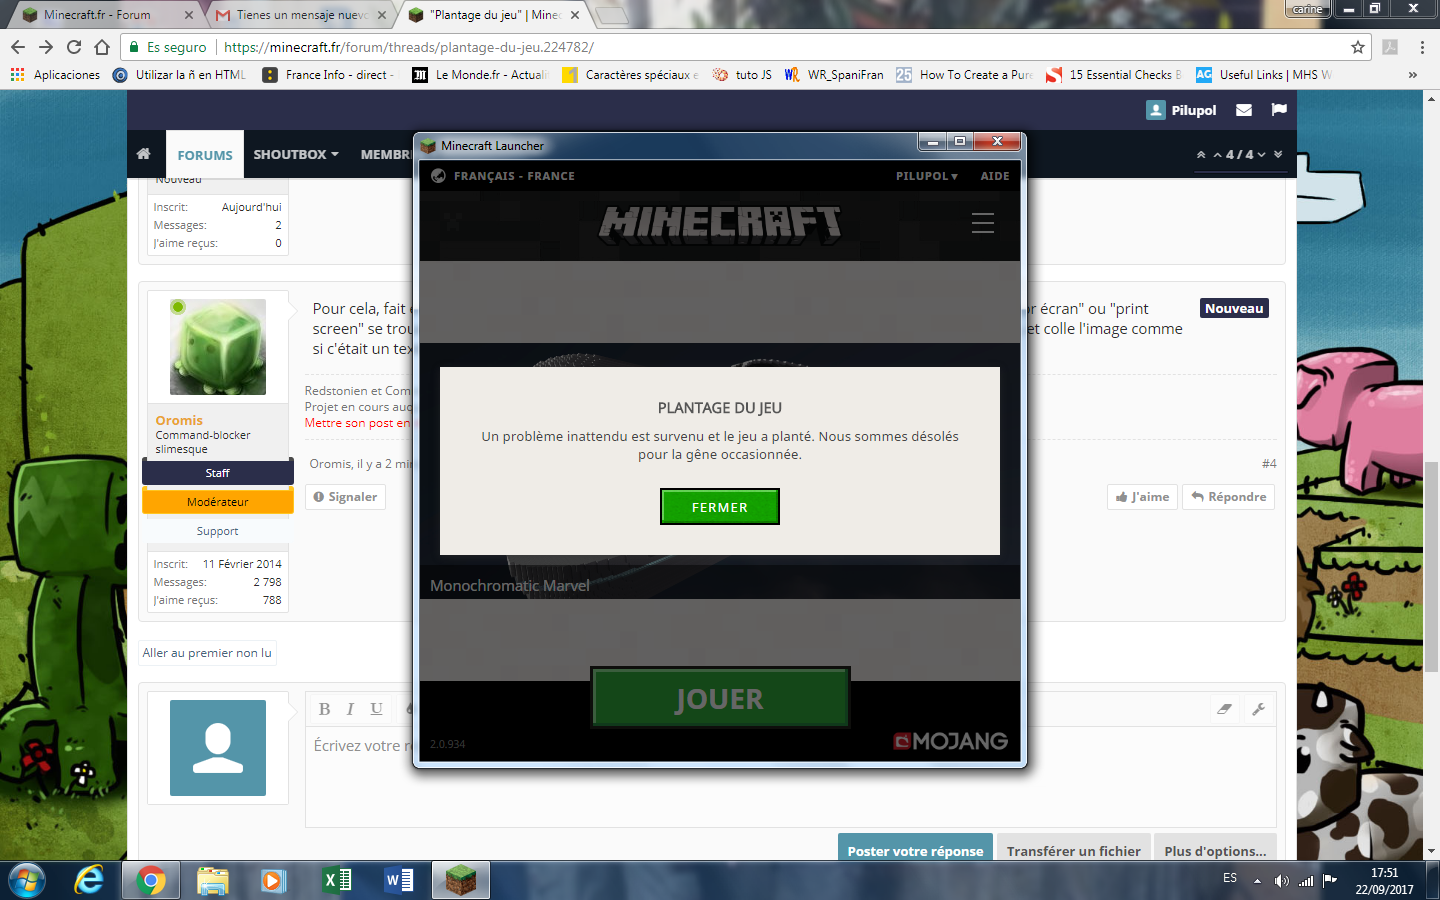Switch to Gmail Tienes un mensaje tab
Screen dimensions: 1440x900
tap(302, 15)
